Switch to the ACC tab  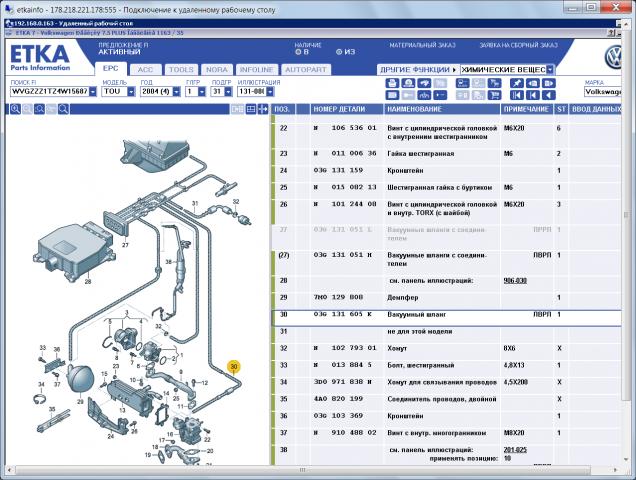pos(146,70)
